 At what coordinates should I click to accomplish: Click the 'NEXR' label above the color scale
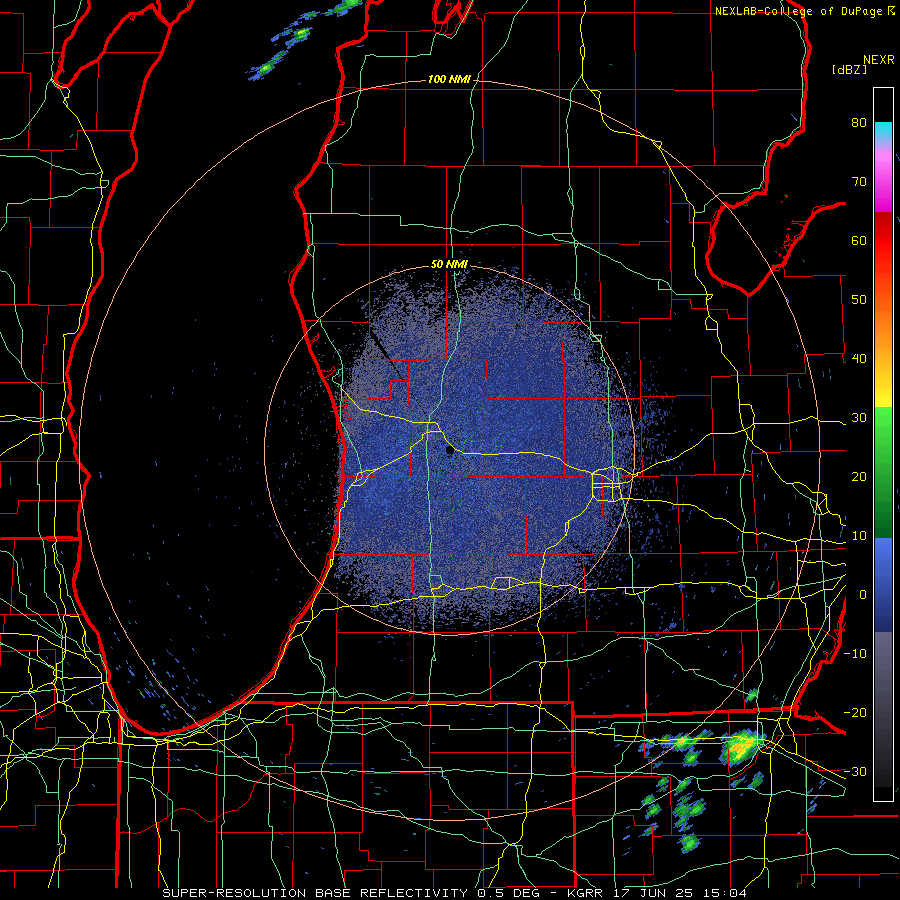point(879,60)
